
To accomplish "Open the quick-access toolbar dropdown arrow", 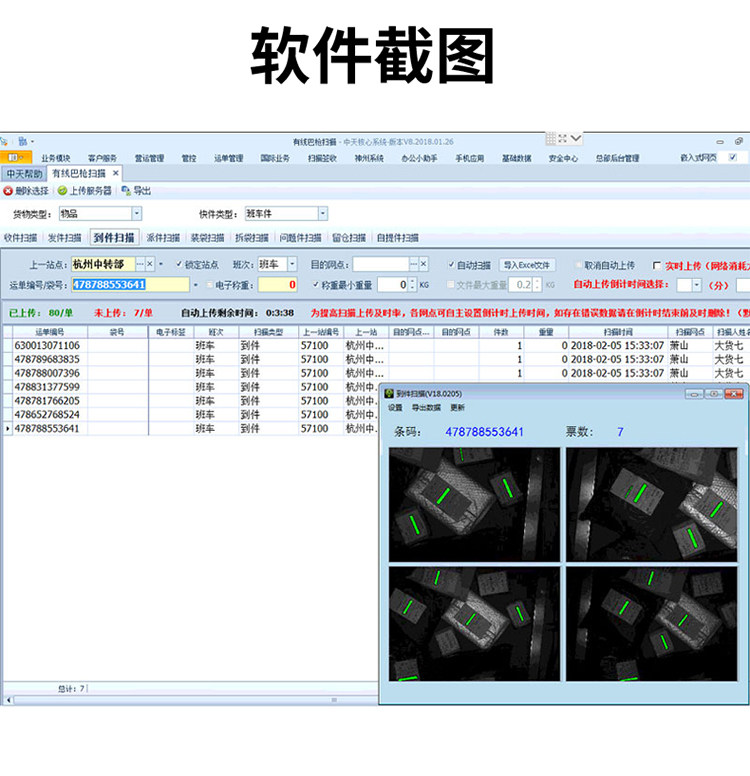I will click(x=33, y=142).
